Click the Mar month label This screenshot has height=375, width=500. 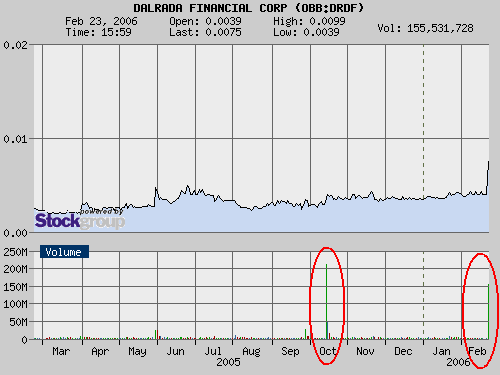pos(61,351)
